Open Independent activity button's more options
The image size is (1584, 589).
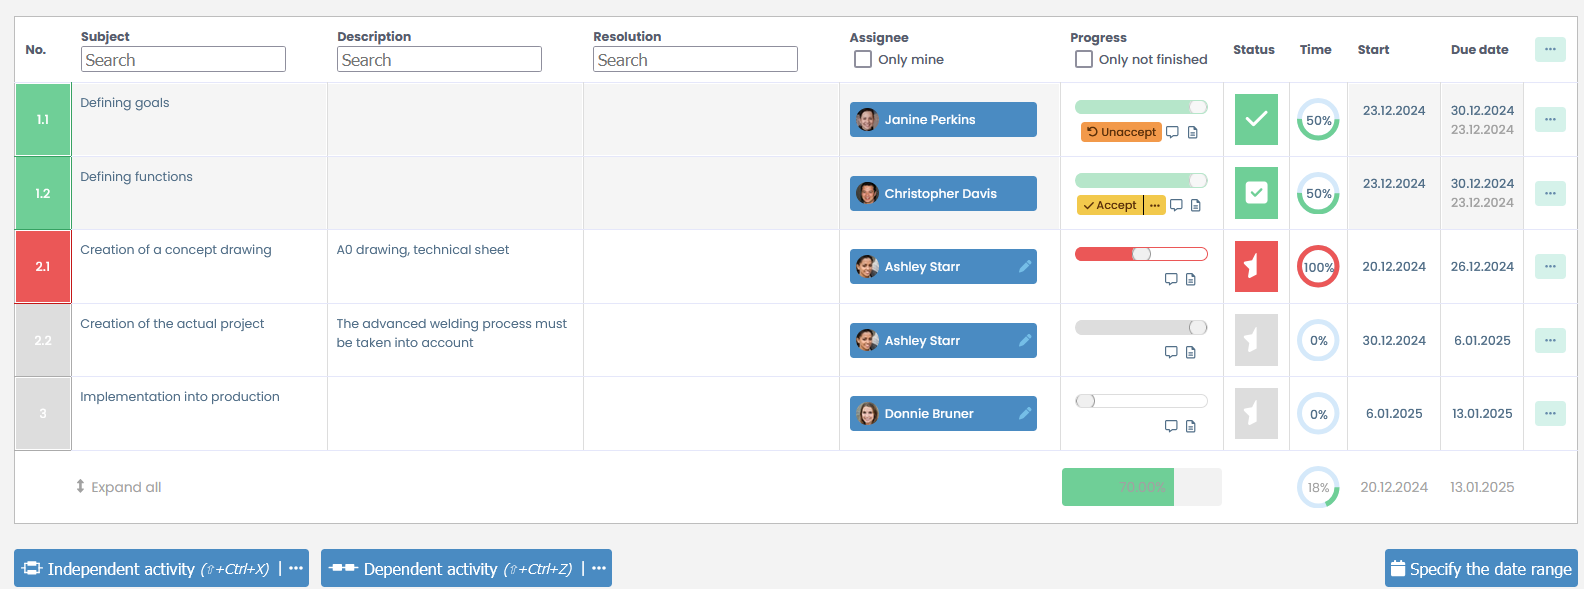pos(296,568)
